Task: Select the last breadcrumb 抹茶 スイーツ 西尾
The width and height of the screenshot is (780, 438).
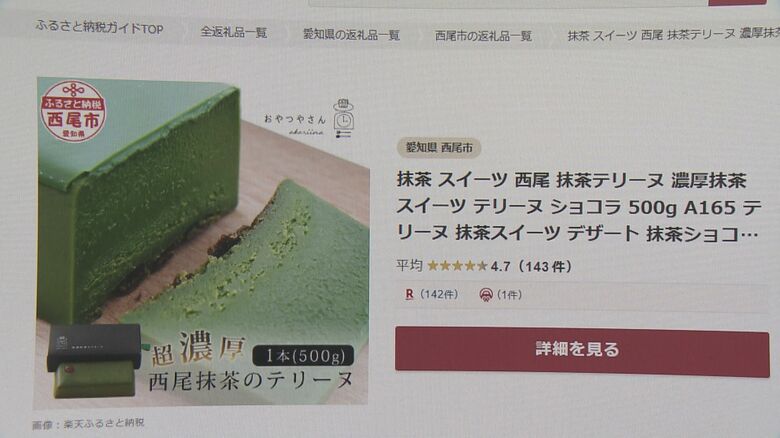Action: click(x=674, y=34)
